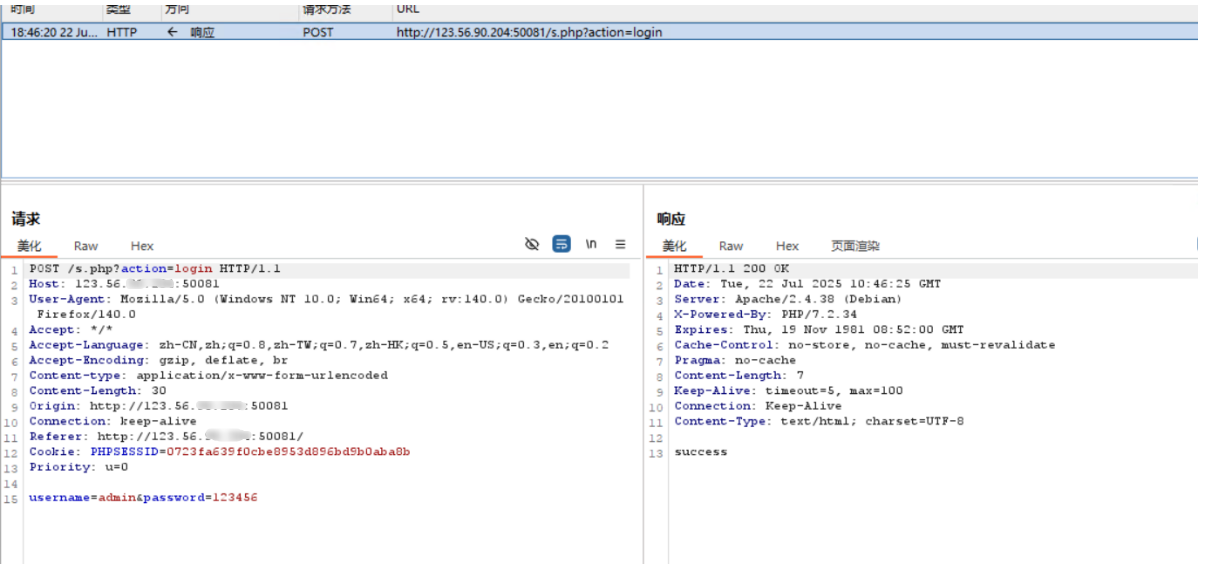
Task: Open the request editor hamburger menu
Action: (x=620, y=244)
